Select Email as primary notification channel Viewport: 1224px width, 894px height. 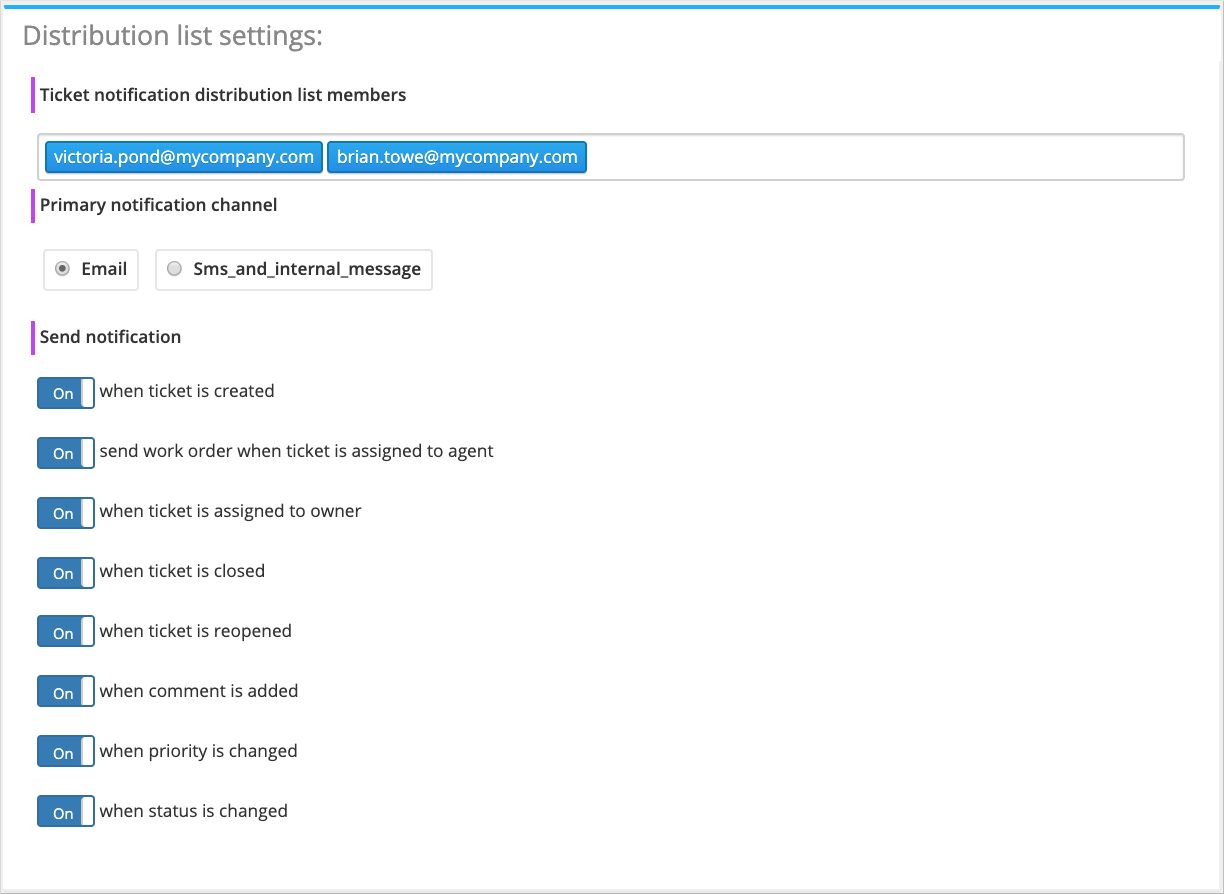63,269
